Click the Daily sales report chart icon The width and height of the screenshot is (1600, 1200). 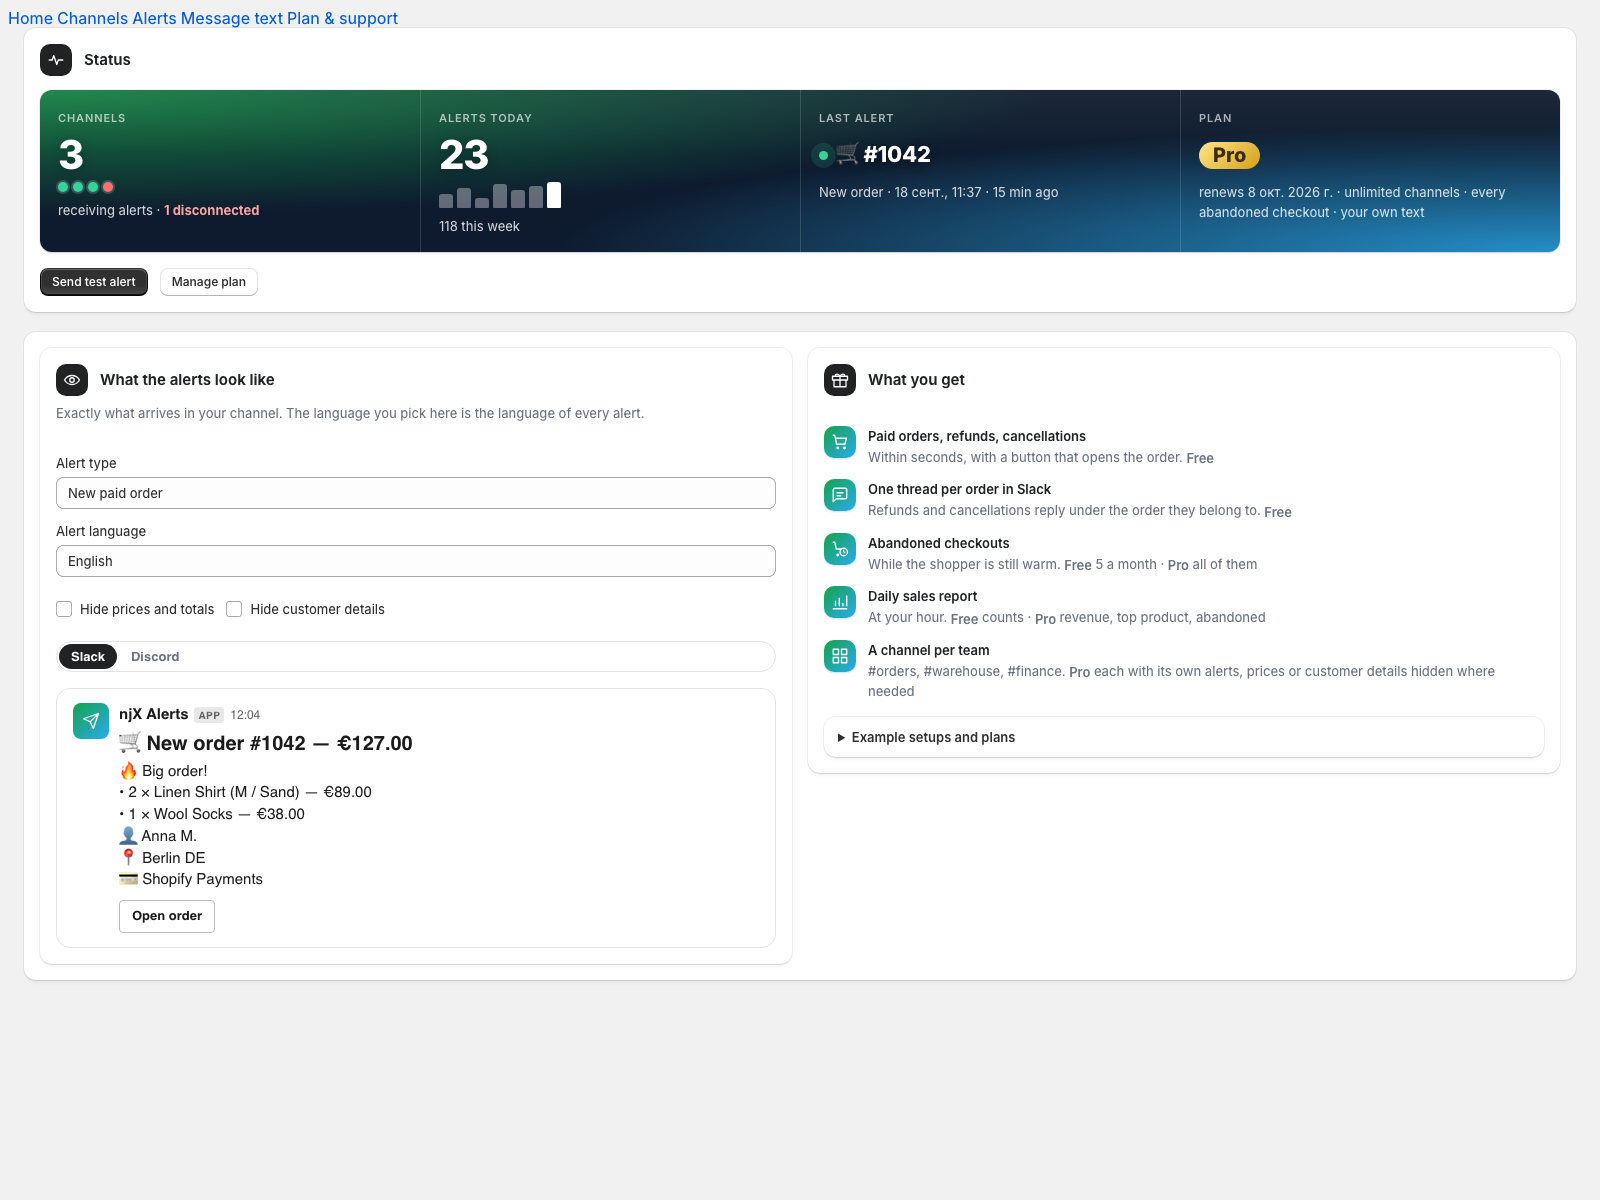840,602
